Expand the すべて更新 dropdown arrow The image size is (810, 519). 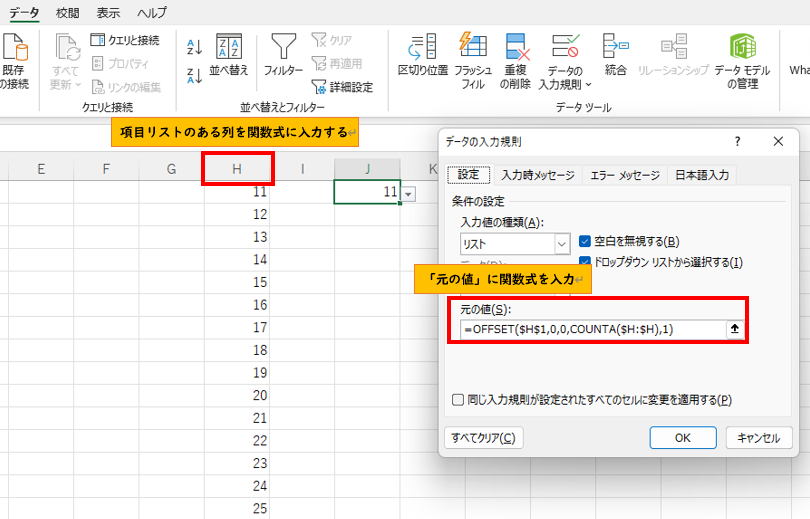(78, 84)
